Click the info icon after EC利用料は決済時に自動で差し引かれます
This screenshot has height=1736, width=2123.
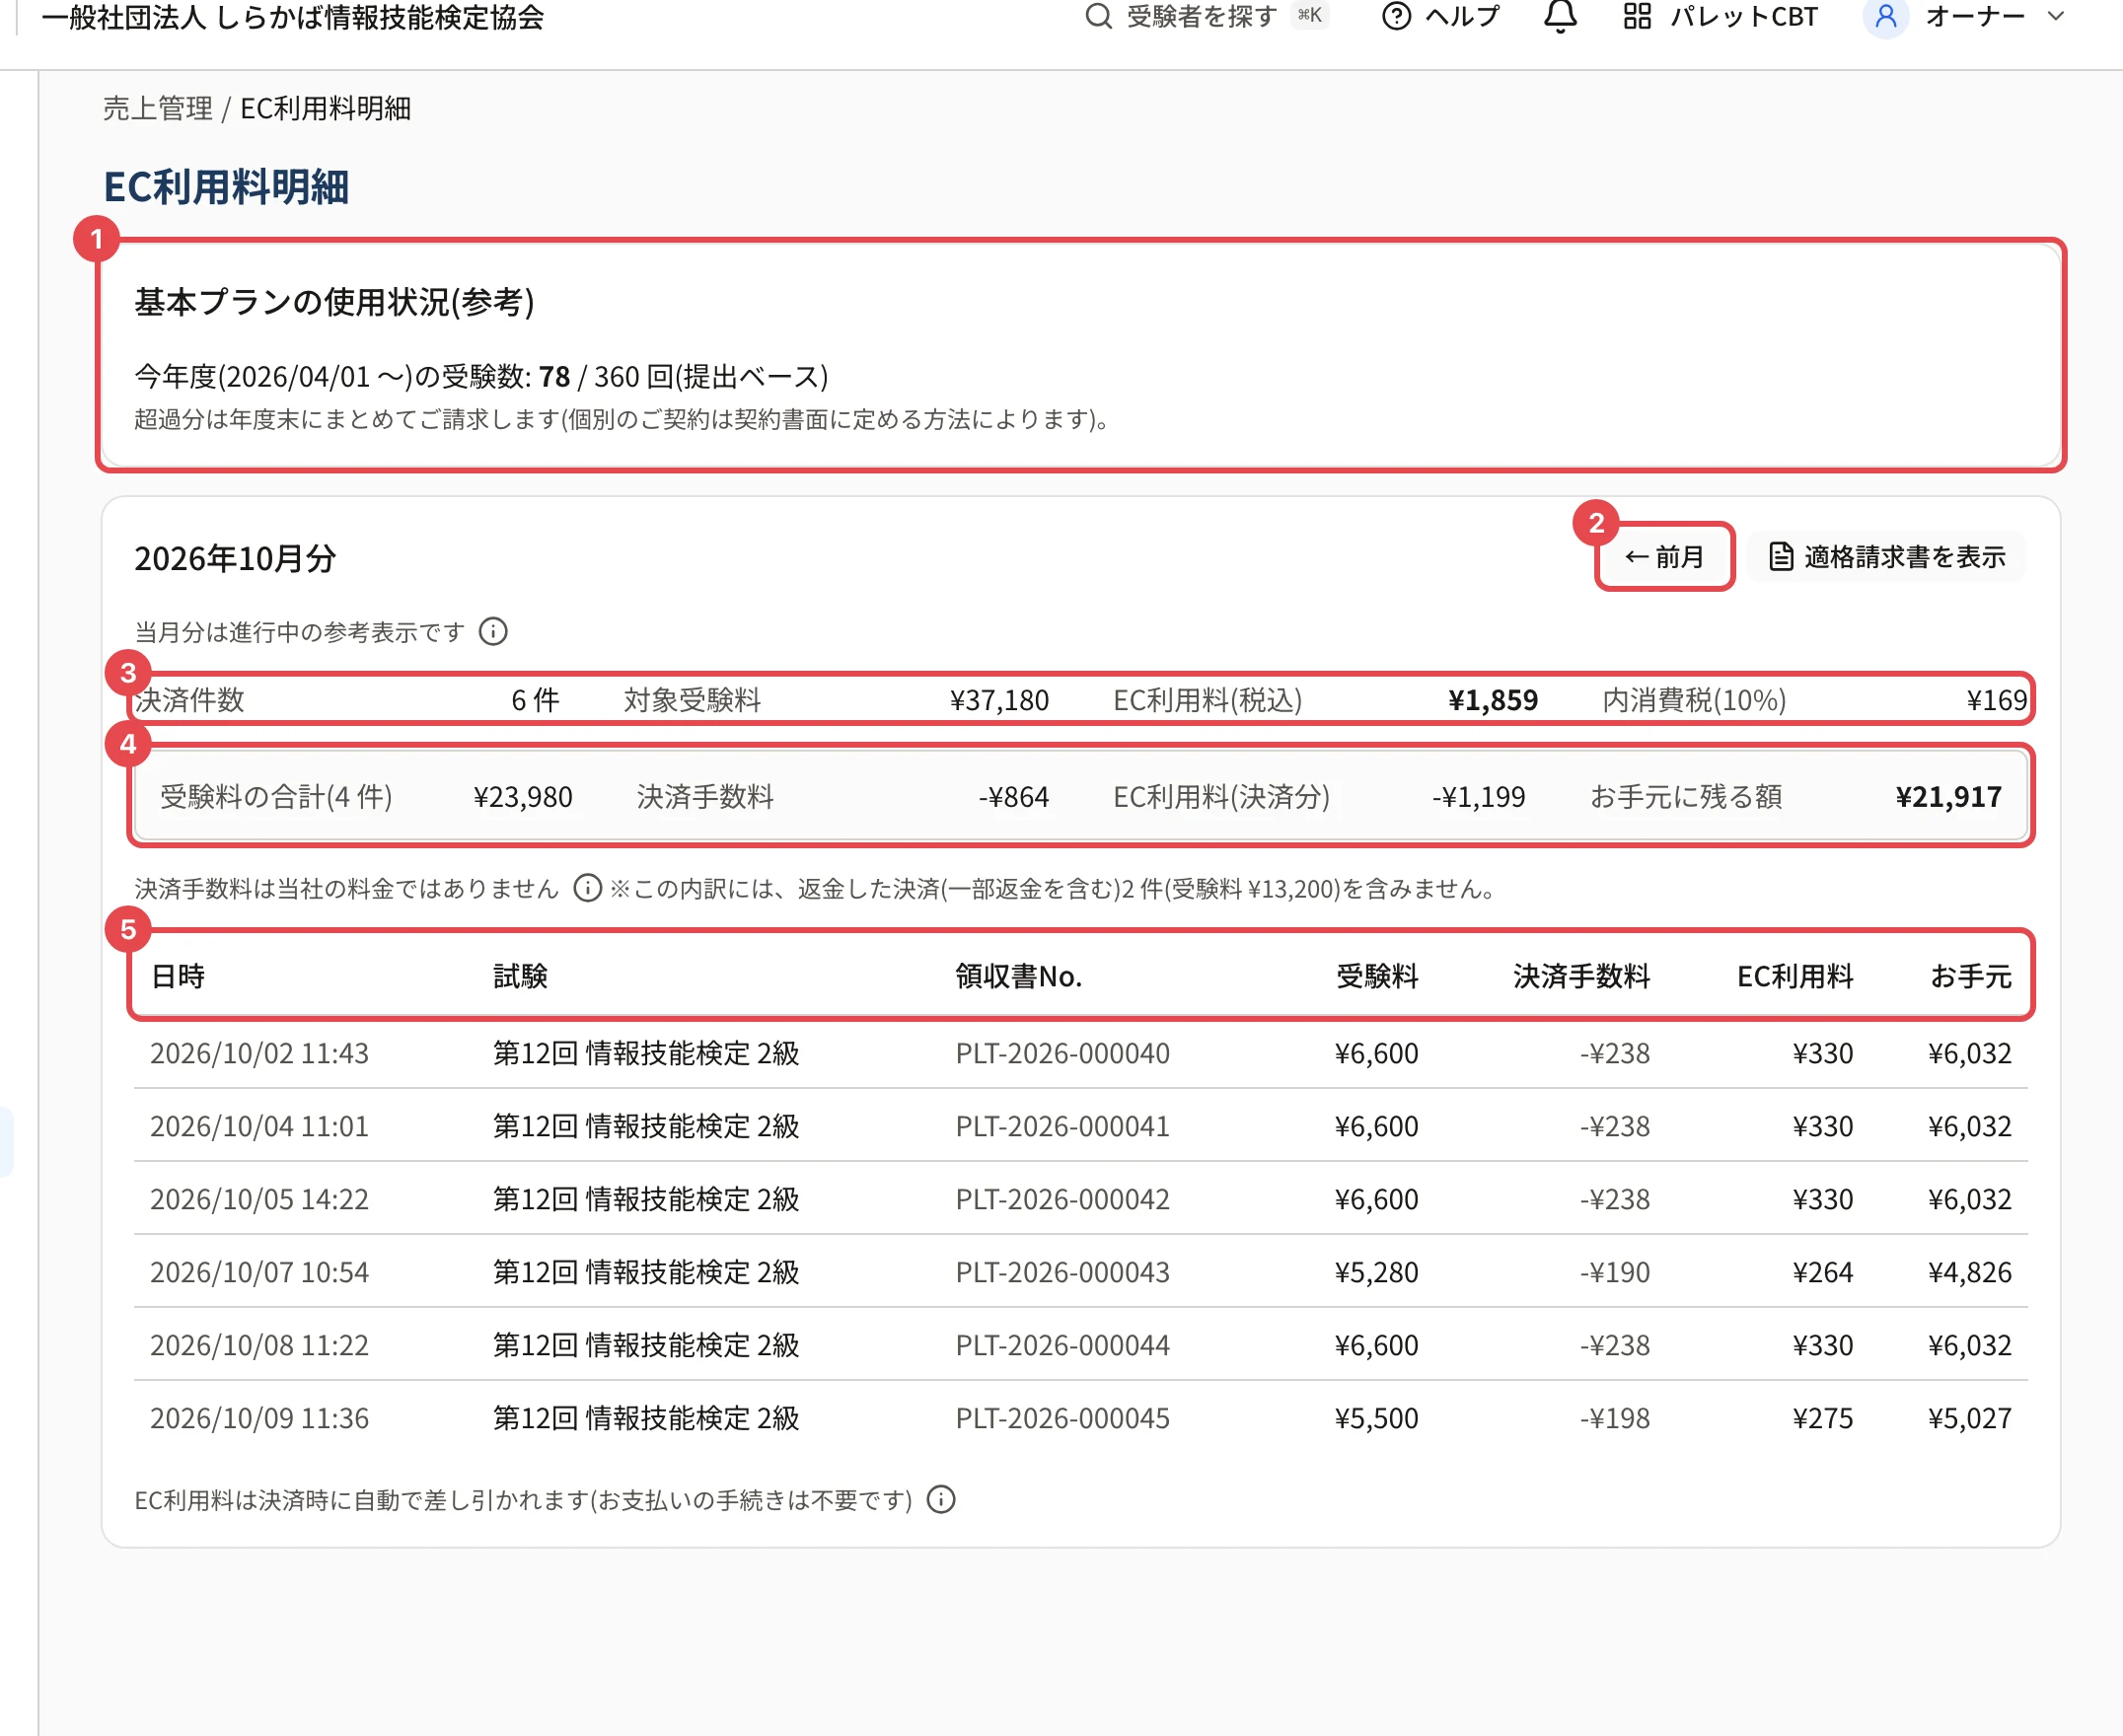point(941,1499)
